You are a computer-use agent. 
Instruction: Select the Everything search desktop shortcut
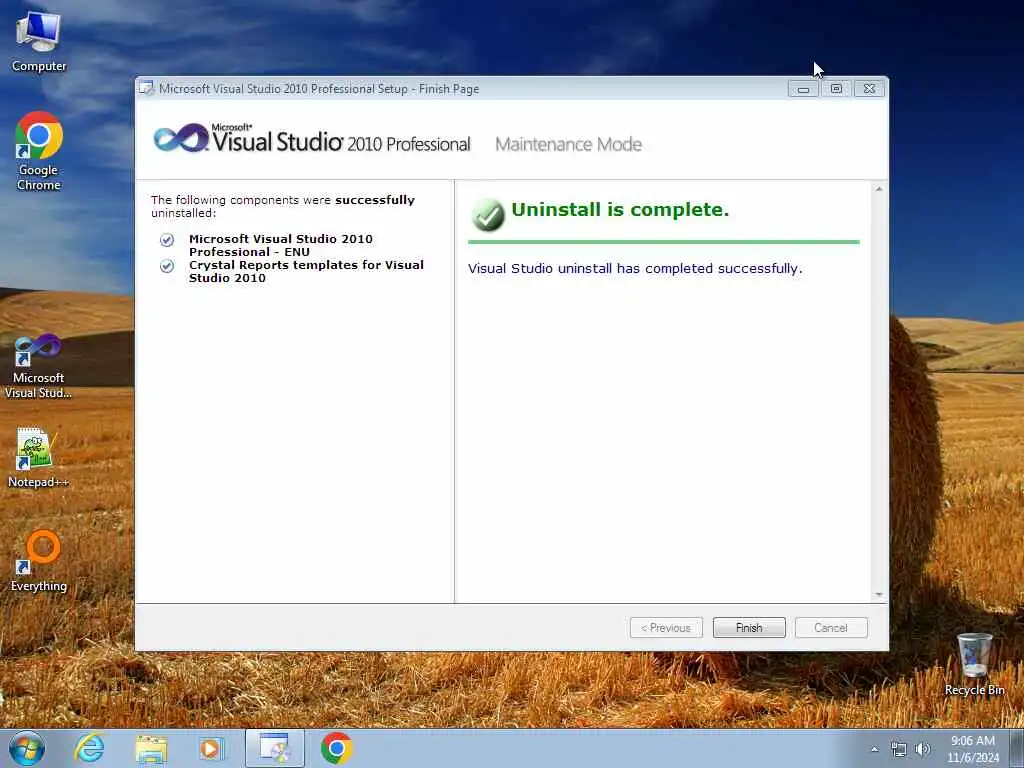[x=39, y=561]
